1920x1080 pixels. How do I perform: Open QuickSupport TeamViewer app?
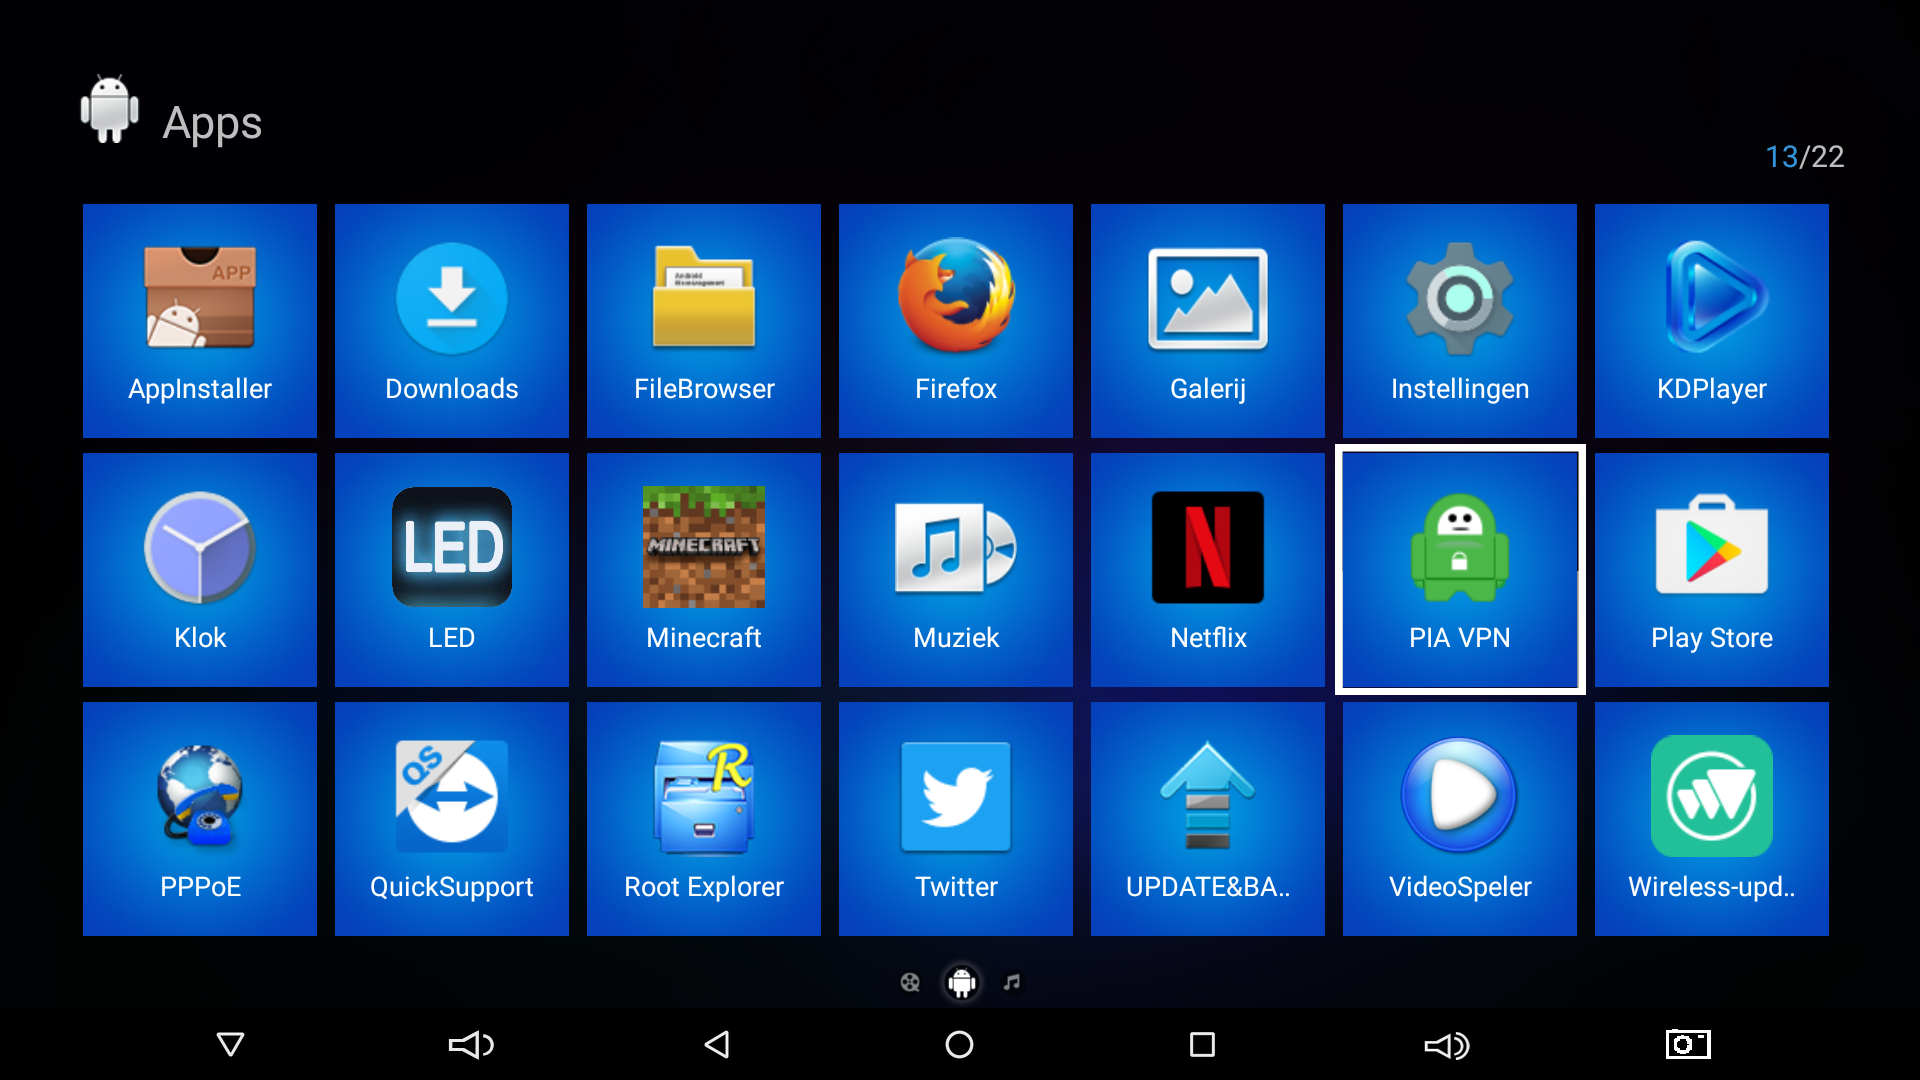452,819
